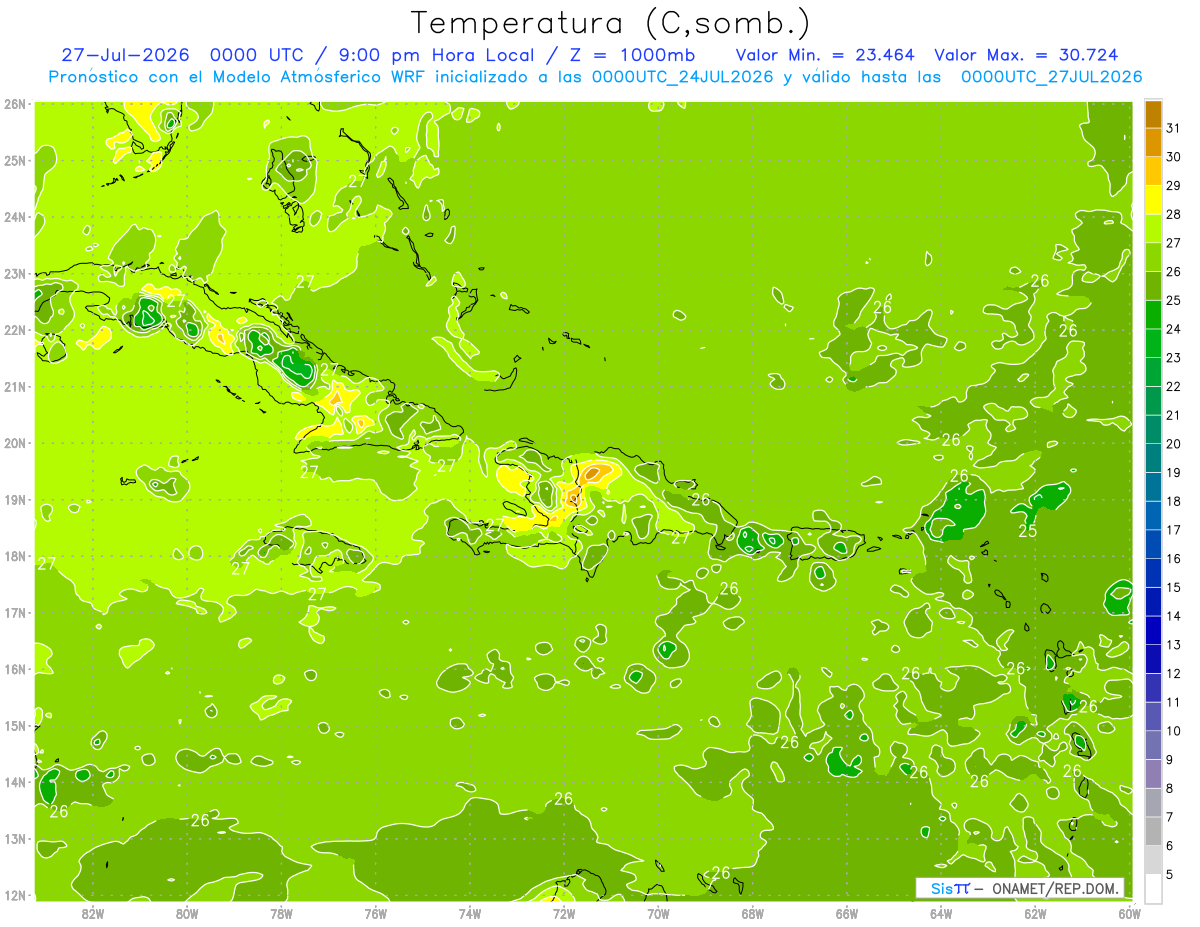The height and width of the screenshot is (927, 1200).
Task: Click the legend value "15"
Action: click(1174, 587)
